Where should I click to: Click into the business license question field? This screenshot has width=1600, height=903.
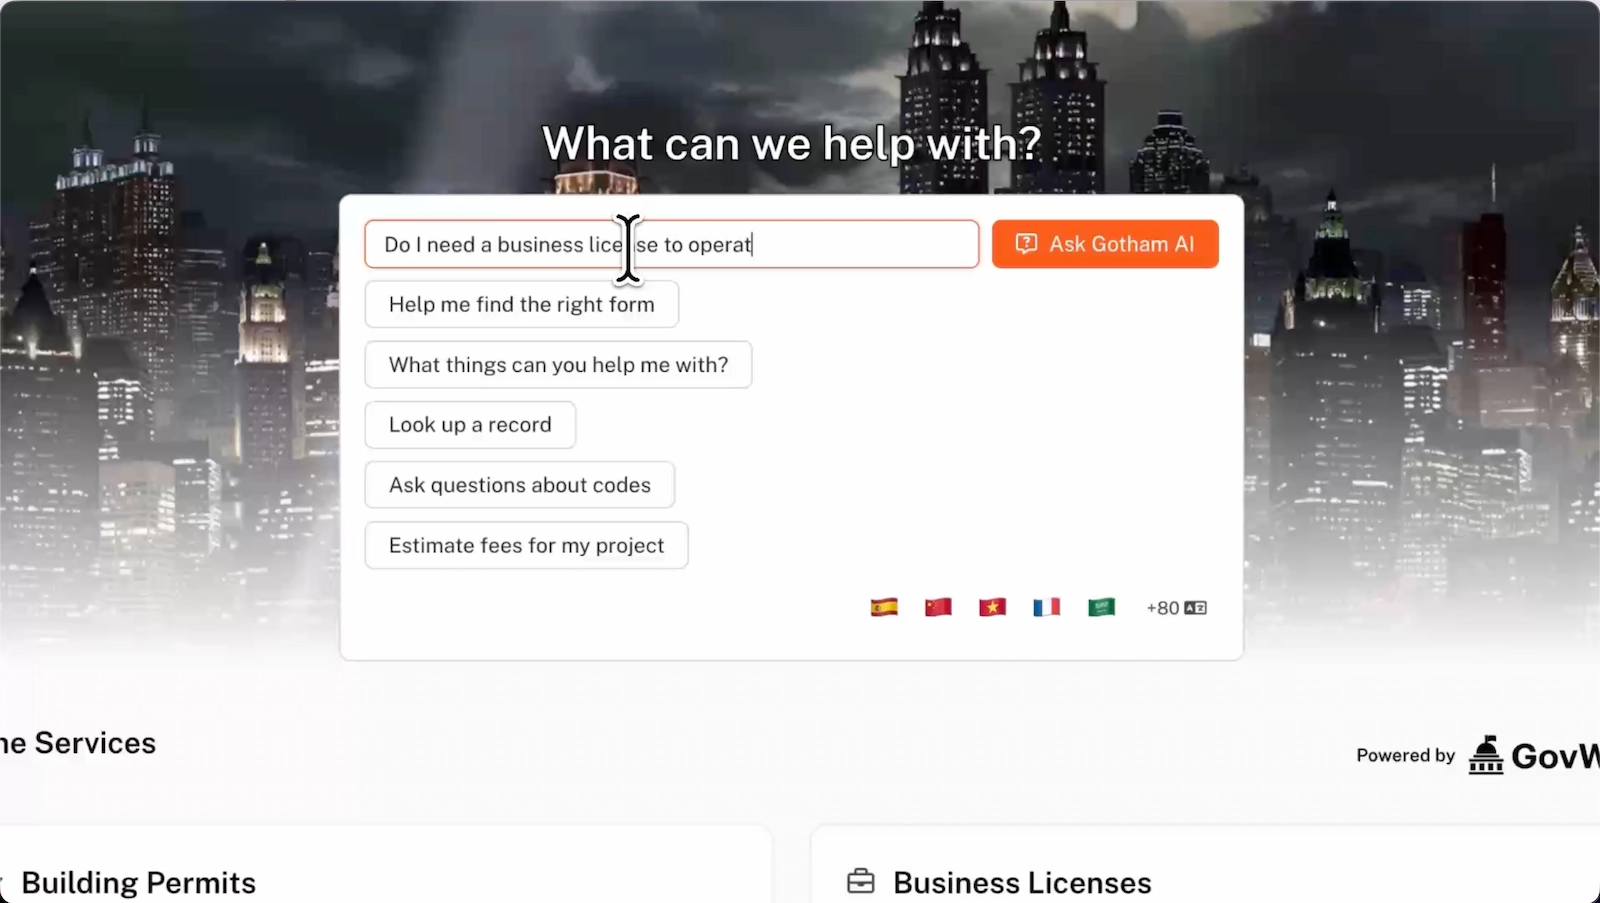pyautogui.click(x=671, y=244)
